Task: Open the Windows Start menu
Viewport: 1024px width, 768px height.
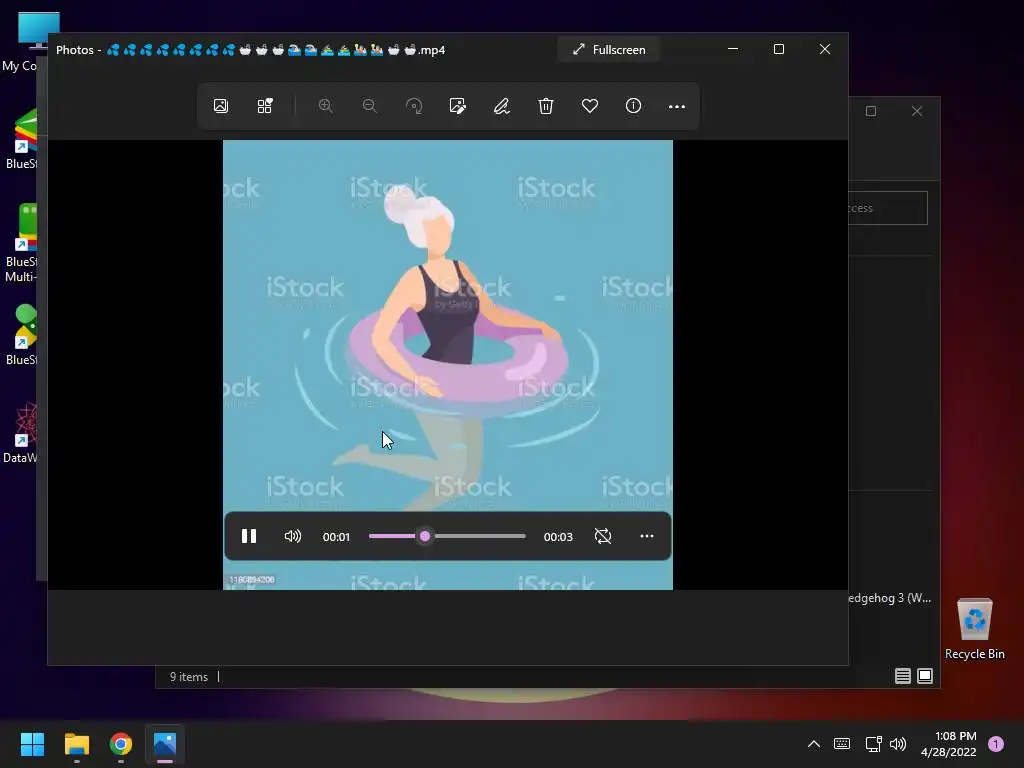Action: [32, 744]
